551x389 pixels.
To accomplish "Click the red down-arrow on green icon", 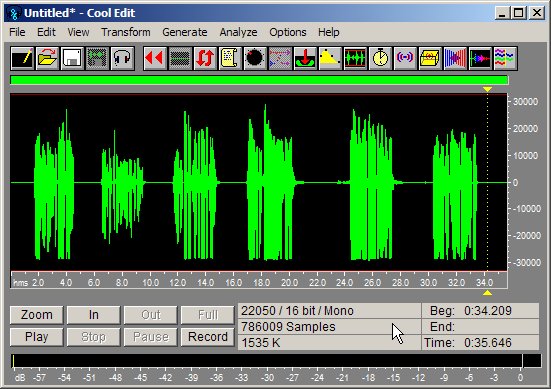I will [x=305, y=58].
